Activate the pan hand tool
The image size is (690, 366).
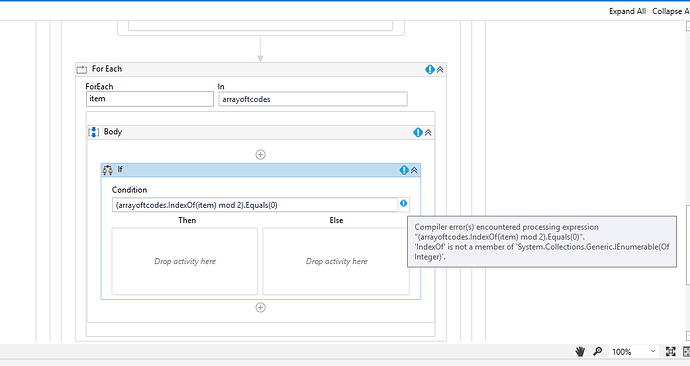[x=580, y=351]
